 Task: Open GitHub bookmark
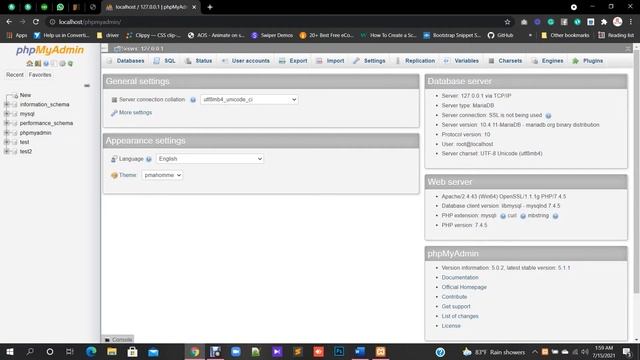coord(500,36)
